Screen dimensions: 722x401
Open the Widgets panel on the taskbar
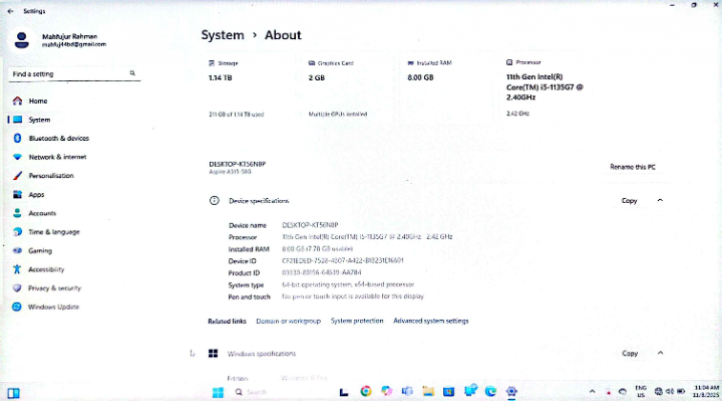[x=13, y=393]
